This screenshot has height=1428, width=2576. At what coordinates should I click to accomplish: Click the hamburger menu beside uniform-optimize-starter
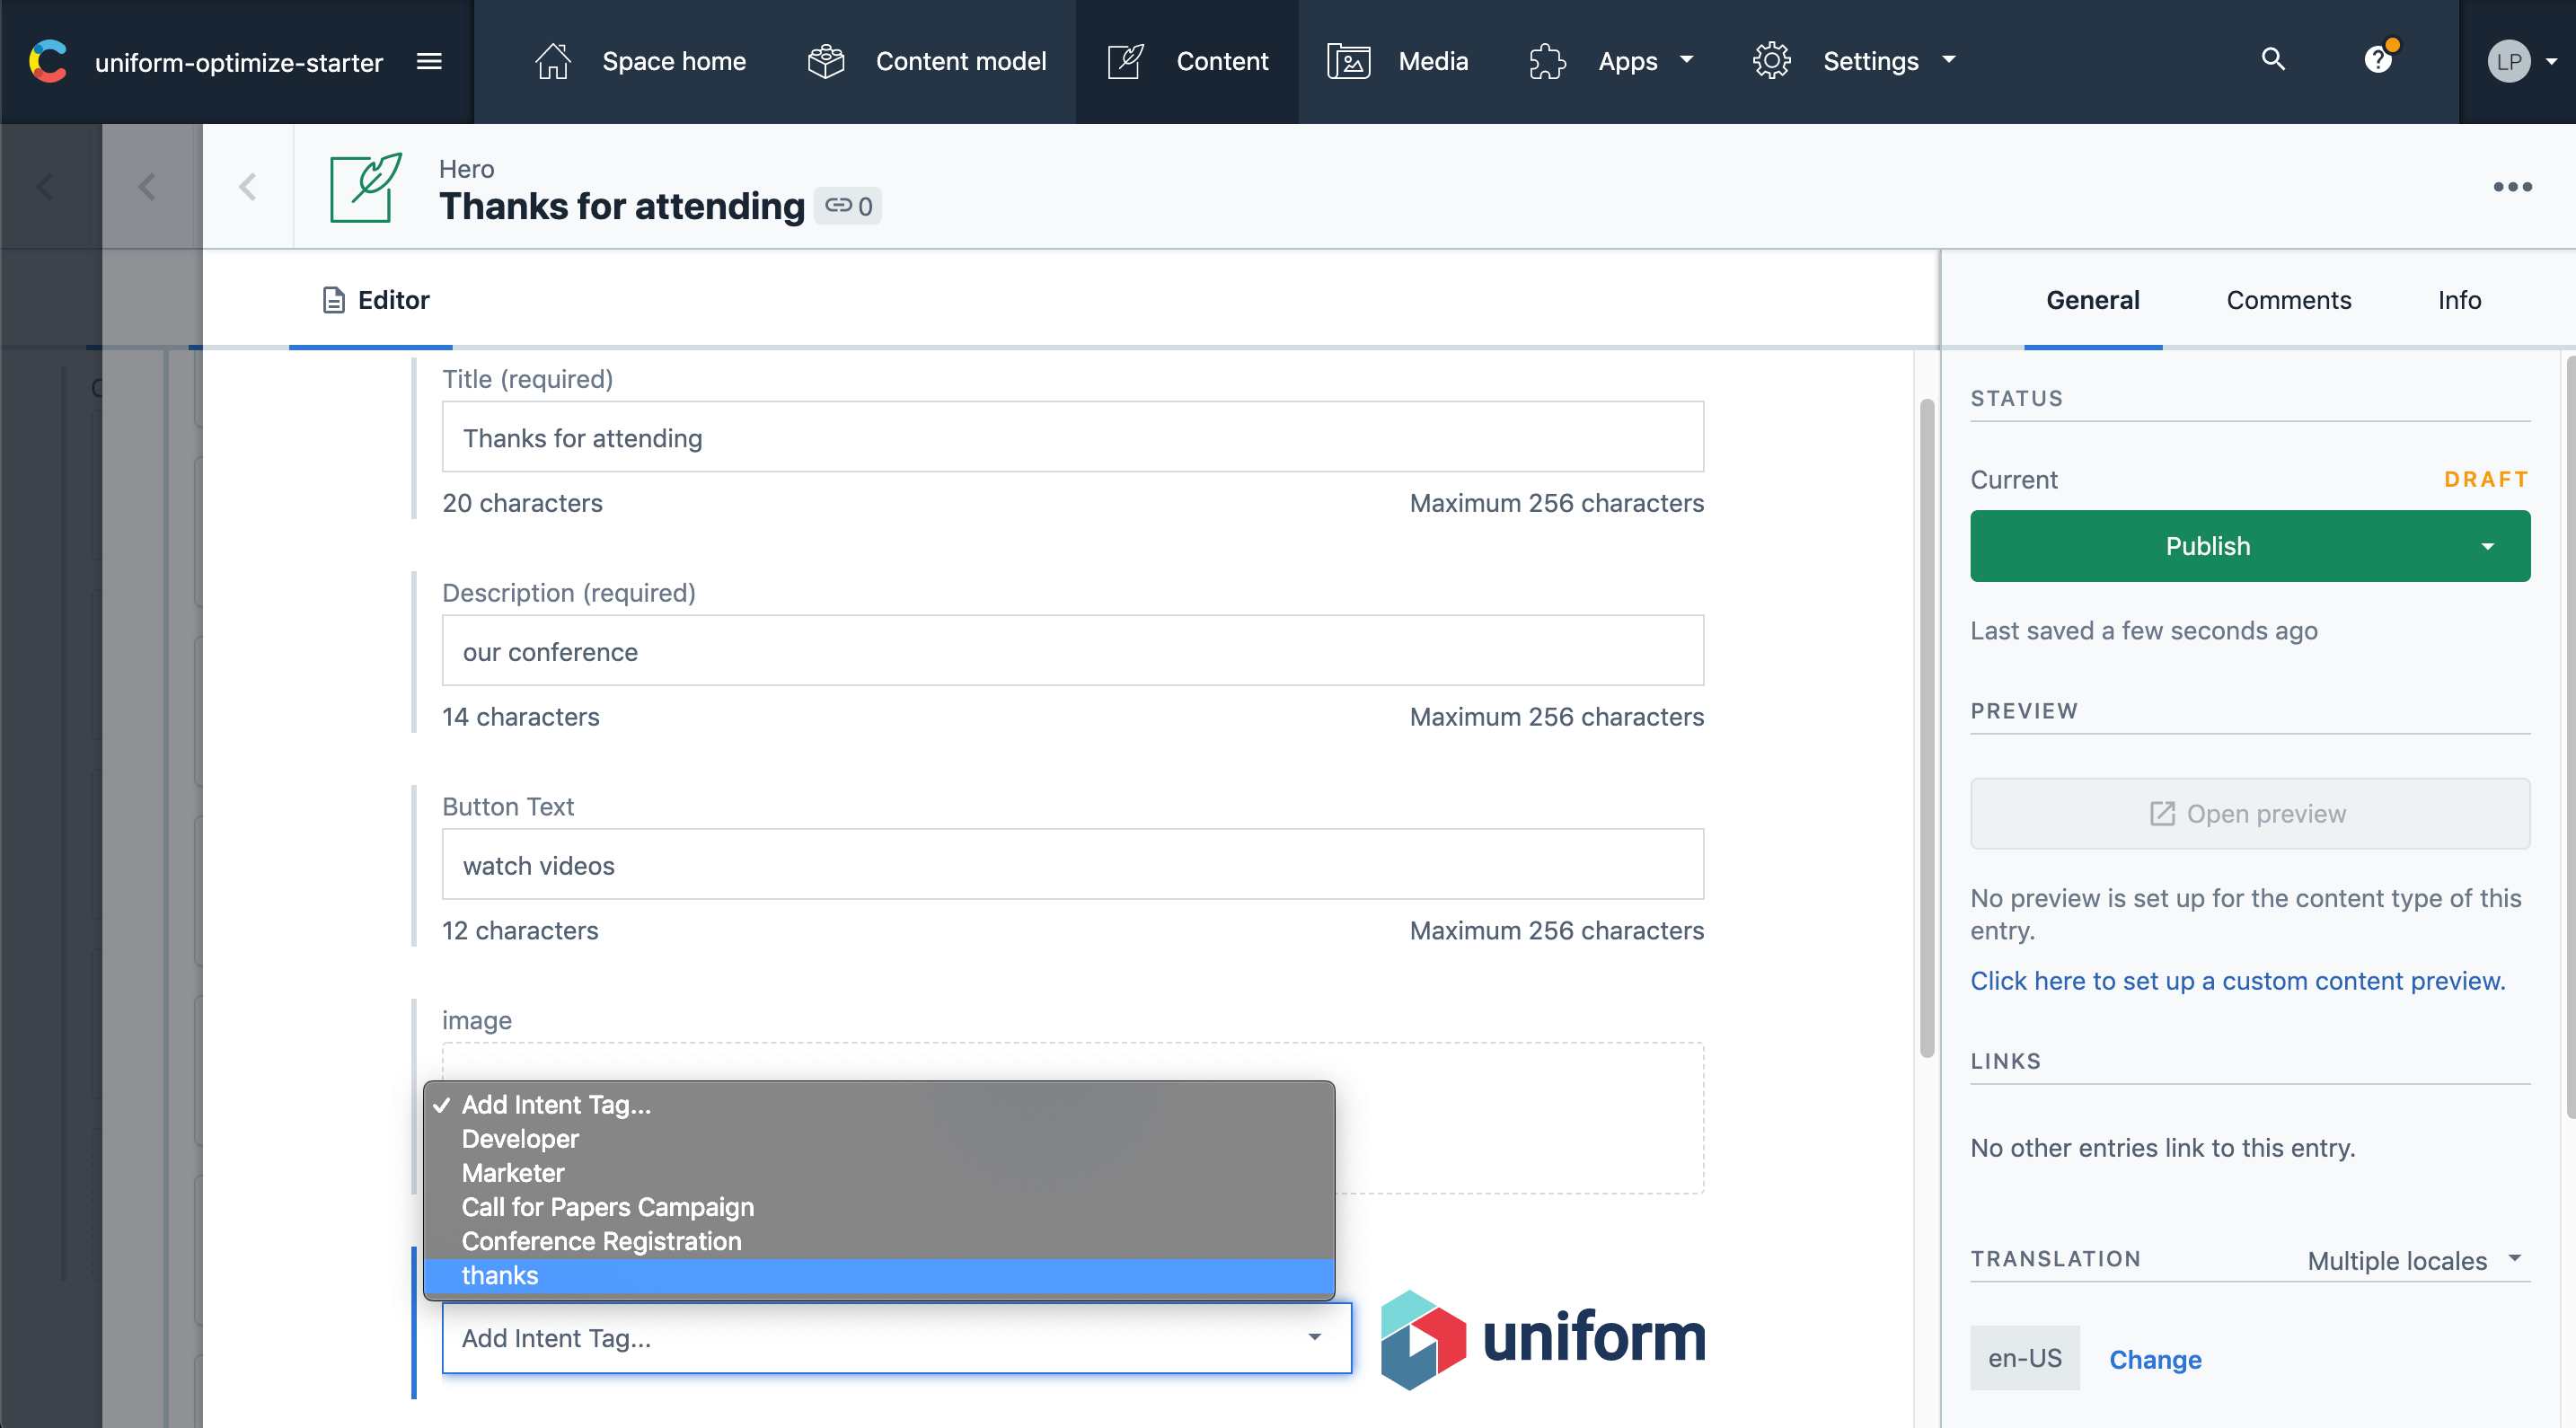click(429, 62)
